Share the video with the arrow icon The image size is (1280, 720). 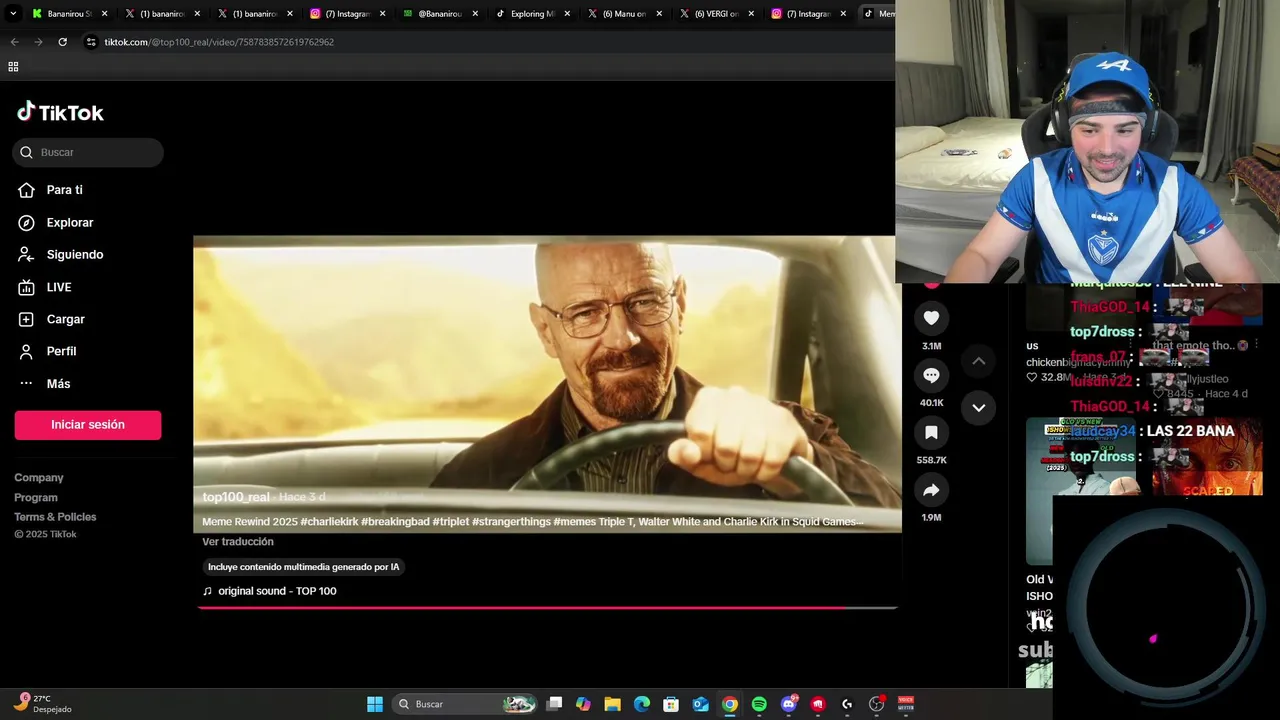point(931,490)
